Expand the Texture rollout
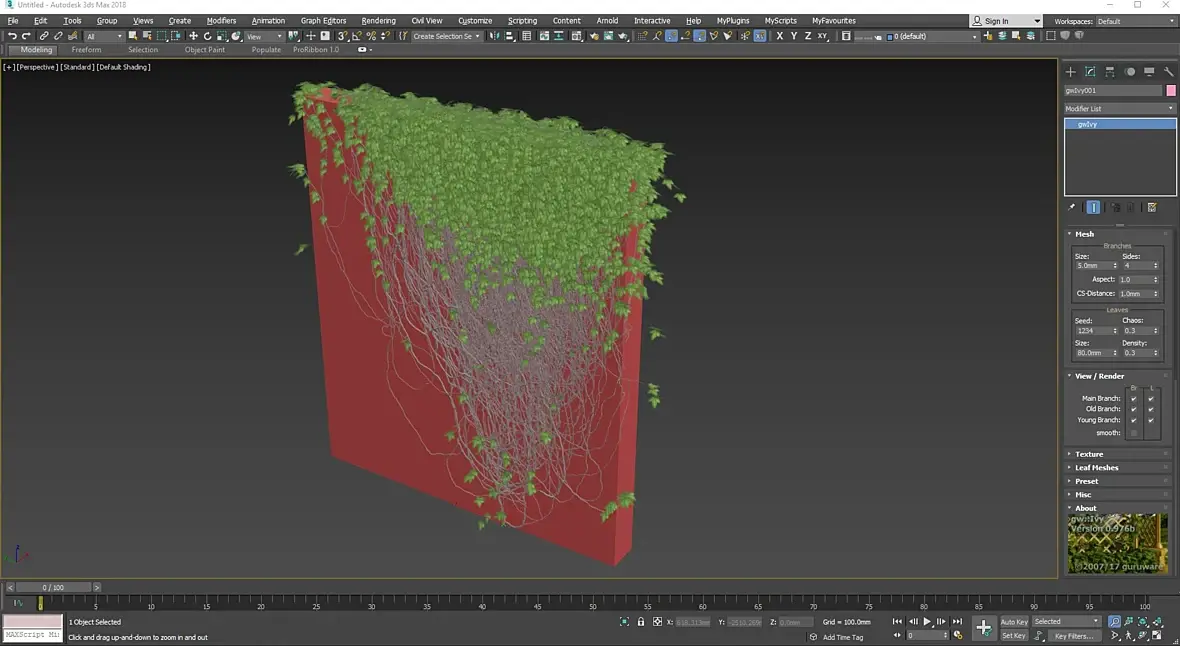This screenshot has height=646, width=1180. click(x=1089, y=454)
